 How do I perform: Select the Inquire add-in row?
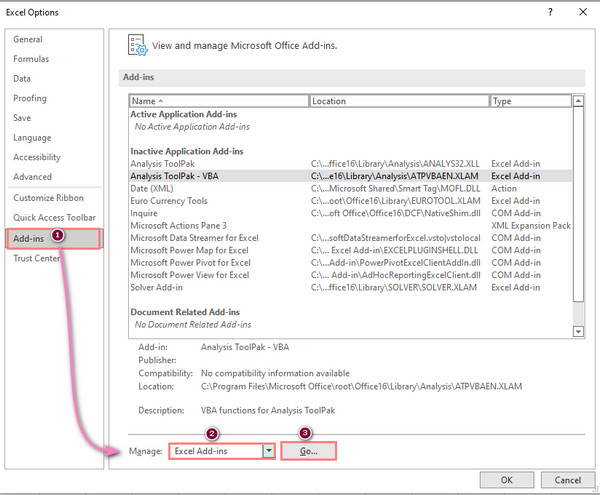point(351,213)
